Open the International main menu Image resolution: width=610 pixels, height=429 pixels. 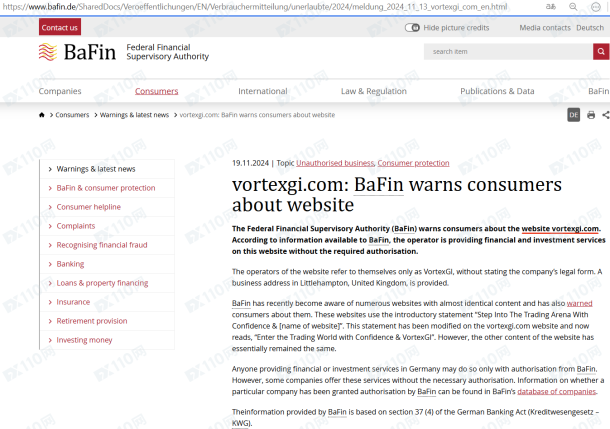click(x=263, y=91)
